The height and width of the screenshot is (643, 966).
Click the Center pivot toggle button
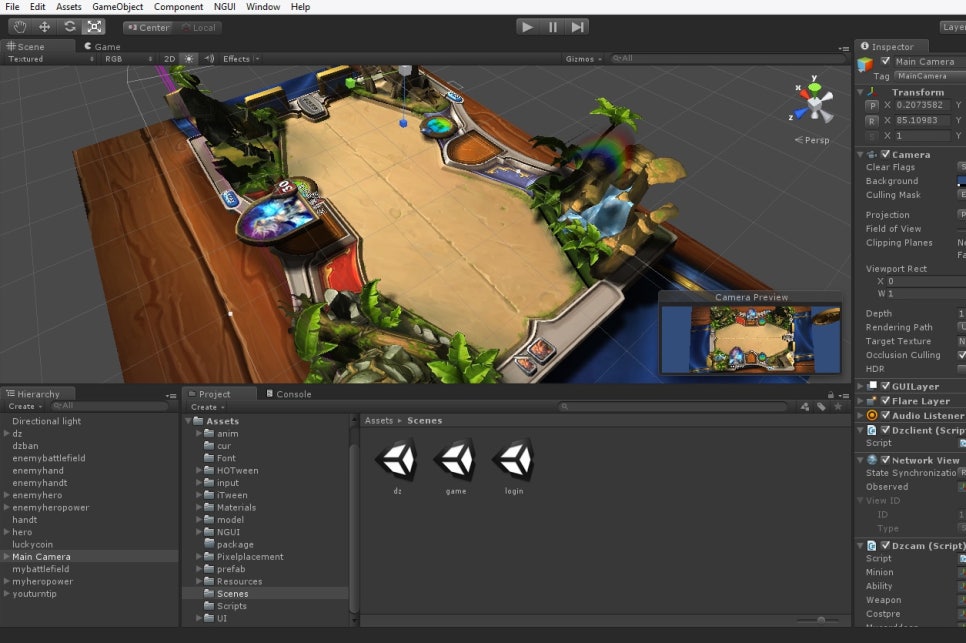(x=148, y=27)
